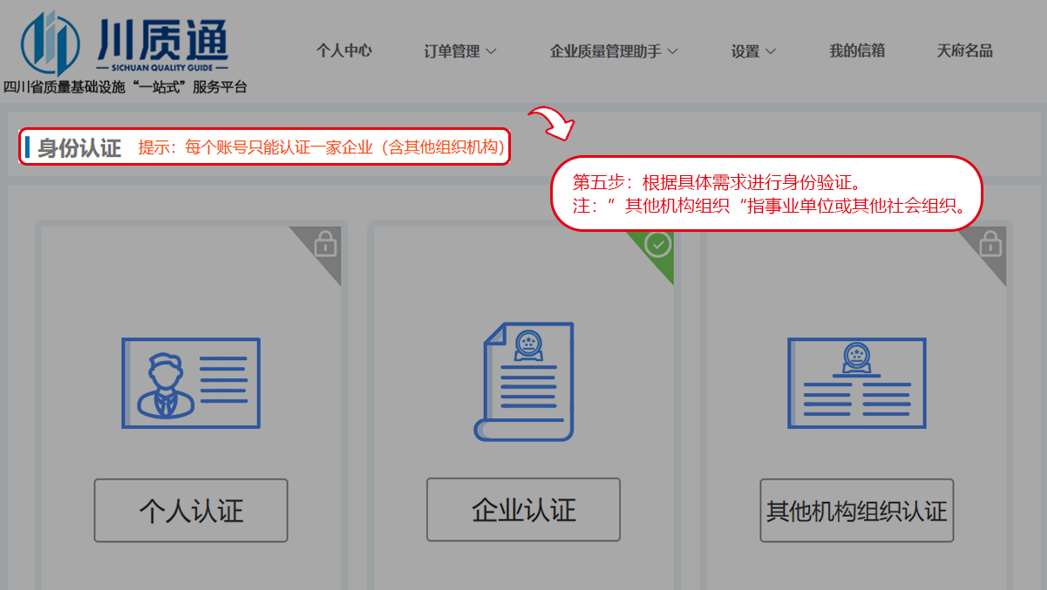Viewport: 1047px width, 590px height.
Task: Click the green checkmark badge on 企业认证 card
Action: (x=657, y=245)
